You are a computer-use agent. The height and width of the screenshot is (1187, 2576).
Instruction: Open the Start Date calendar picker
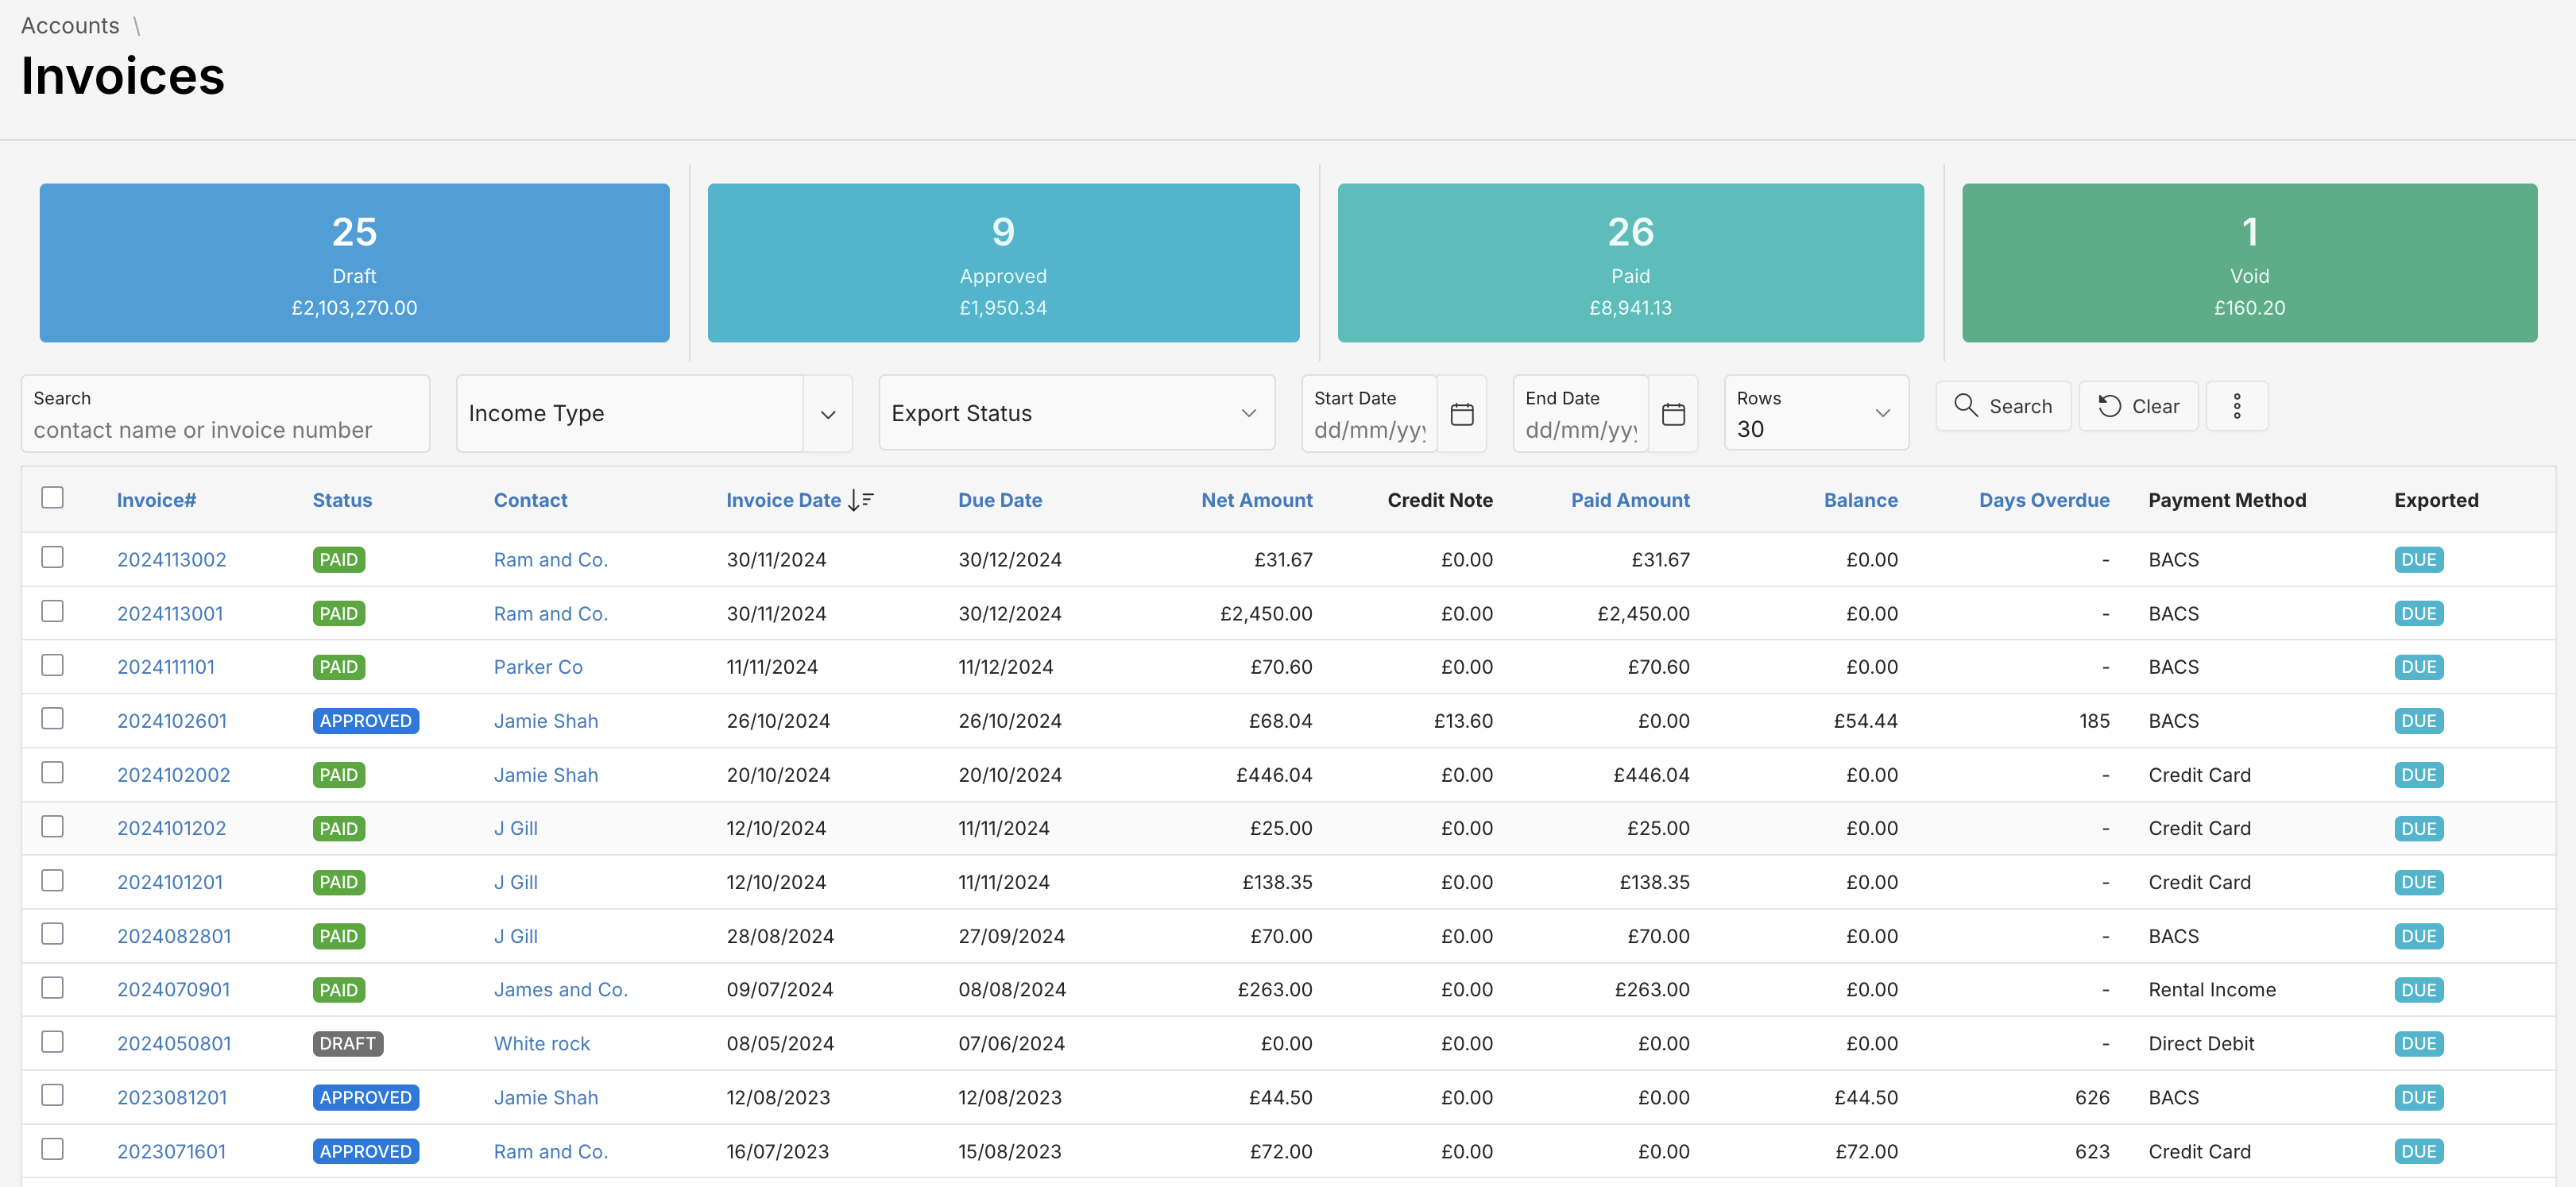[x=1461, y=414]
